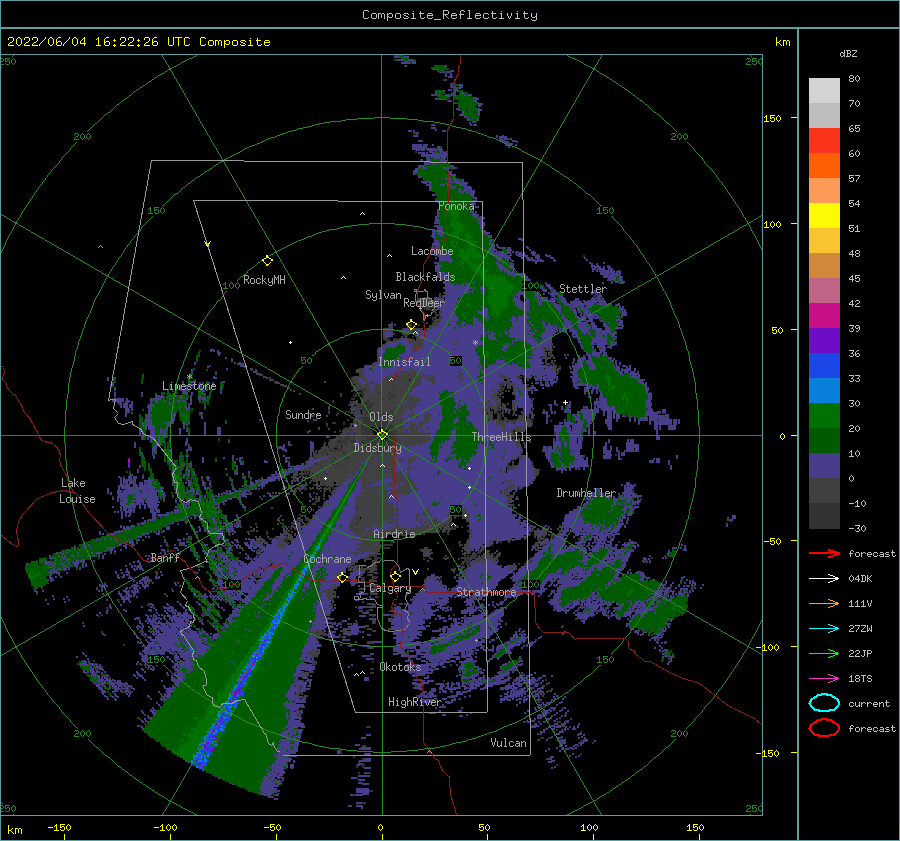
Task: Click the yellow diamond marker above Calgary
Action: pos(395,576)
